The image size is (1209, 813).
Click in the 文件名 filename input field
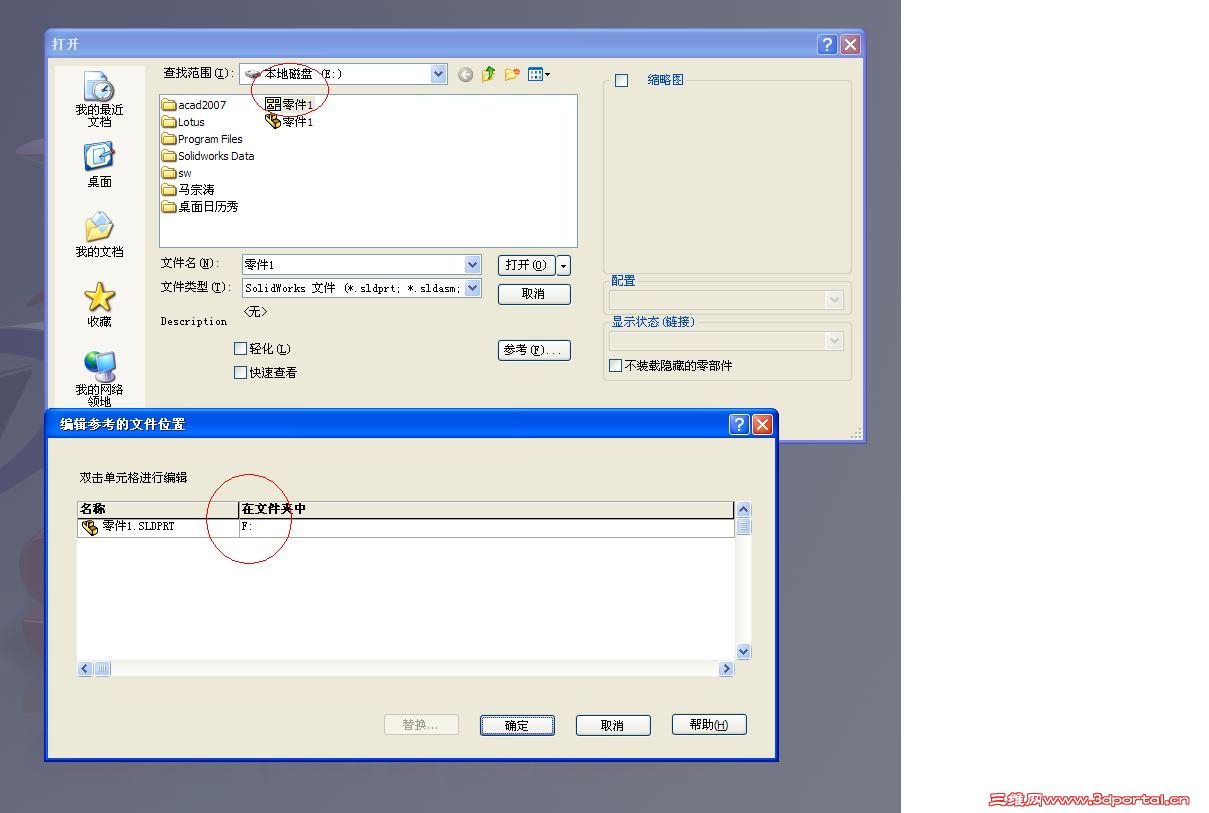(354, 265)
